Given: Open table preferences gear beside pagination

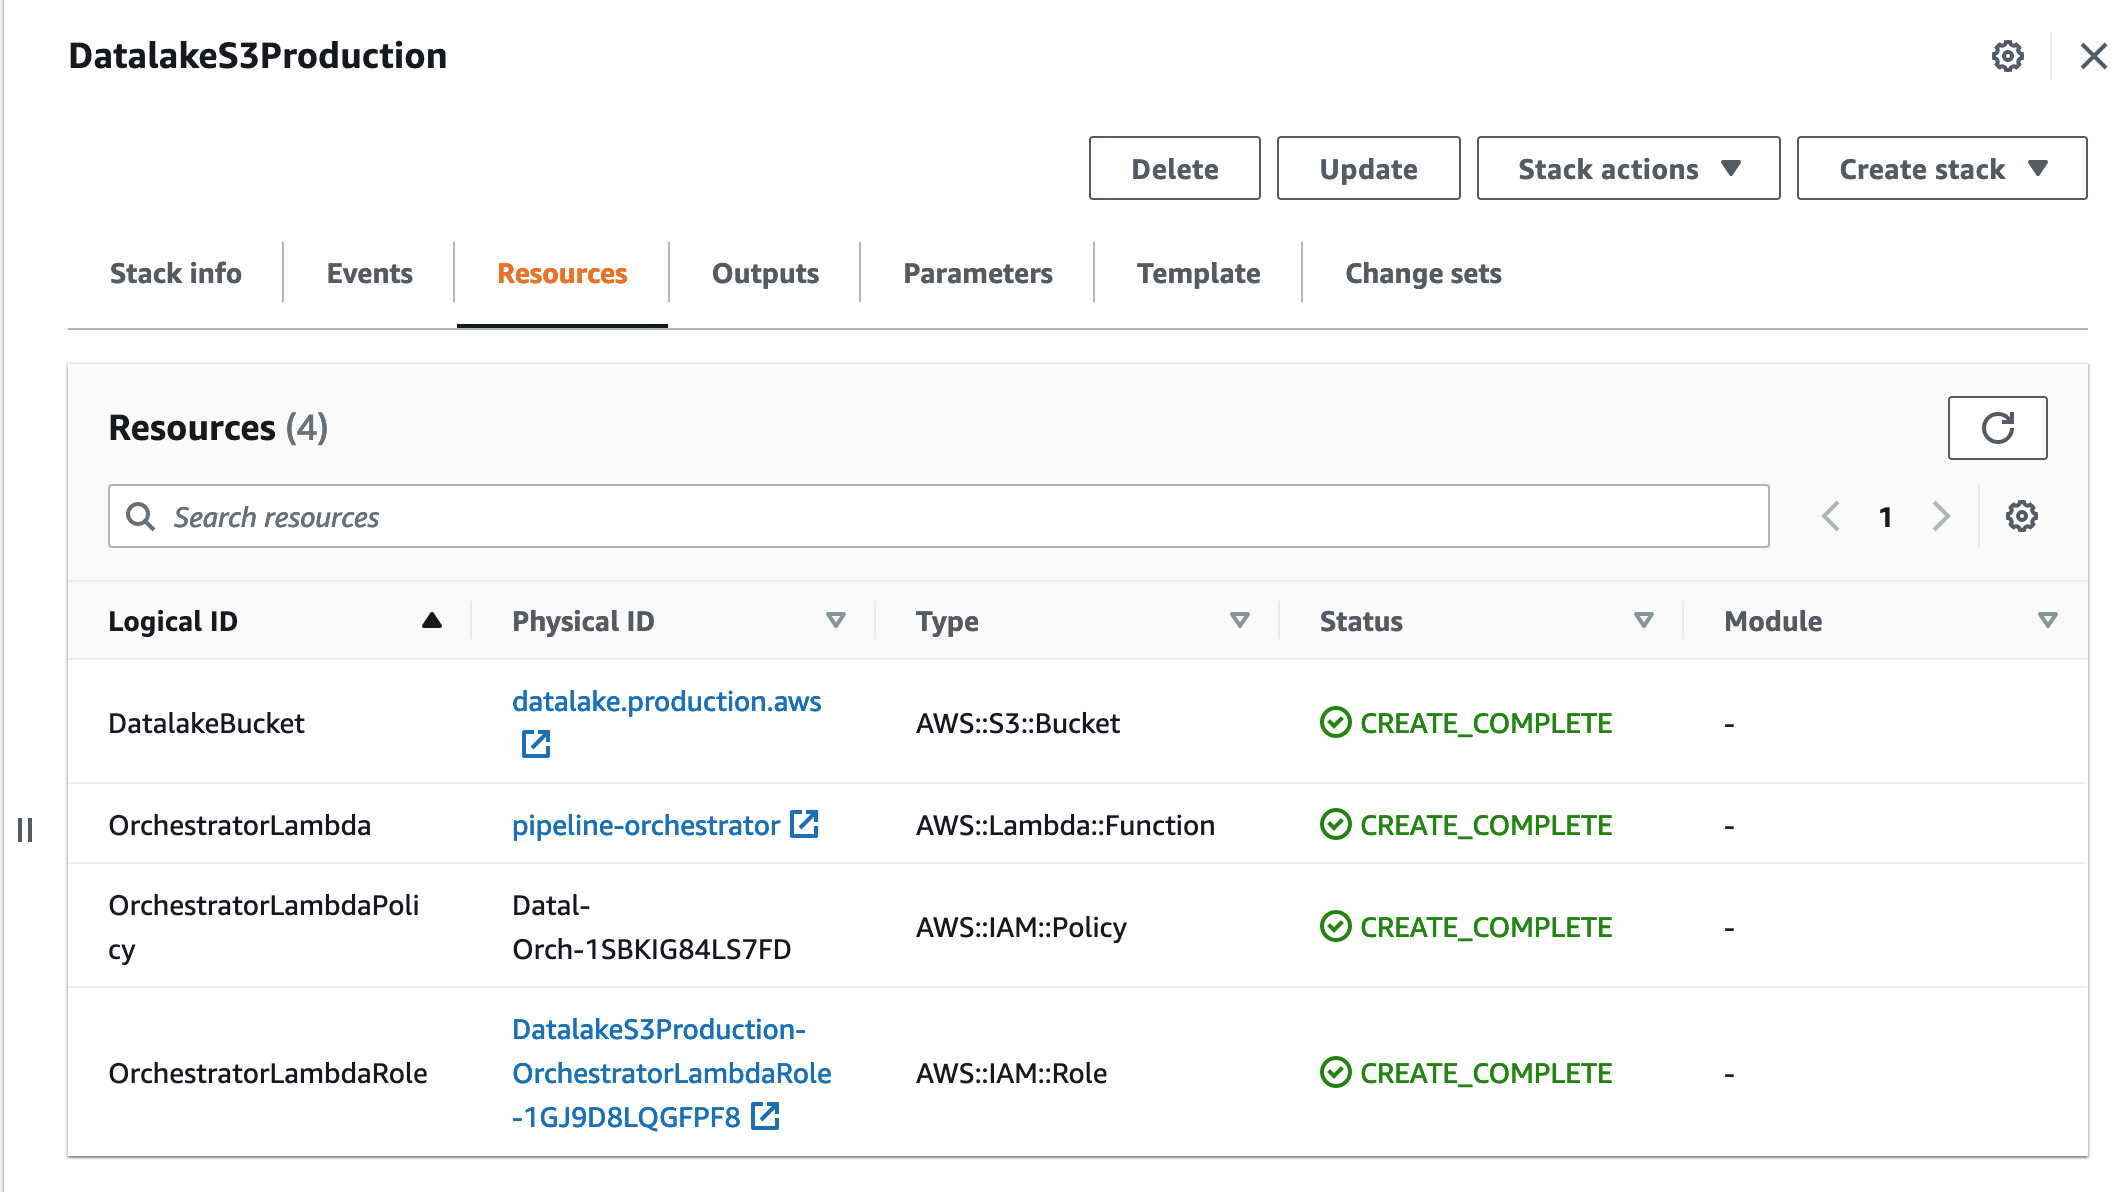Looking at the screenshot, I should tap(2021, 516).
